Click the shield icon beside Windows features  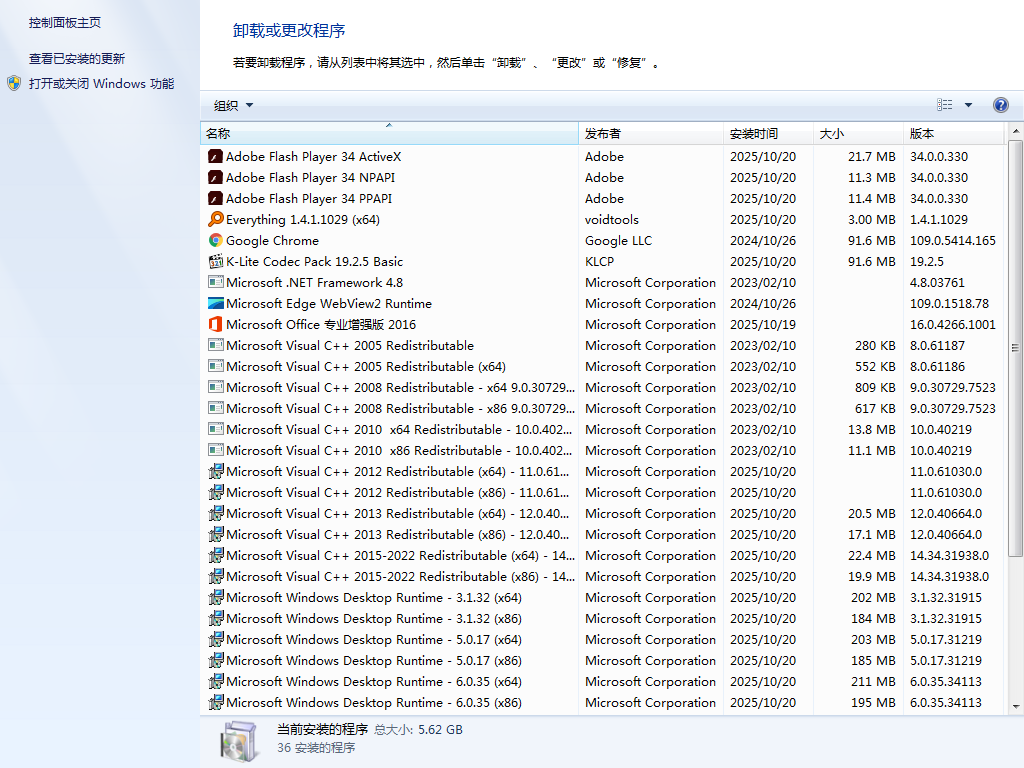tap(14, 84)
